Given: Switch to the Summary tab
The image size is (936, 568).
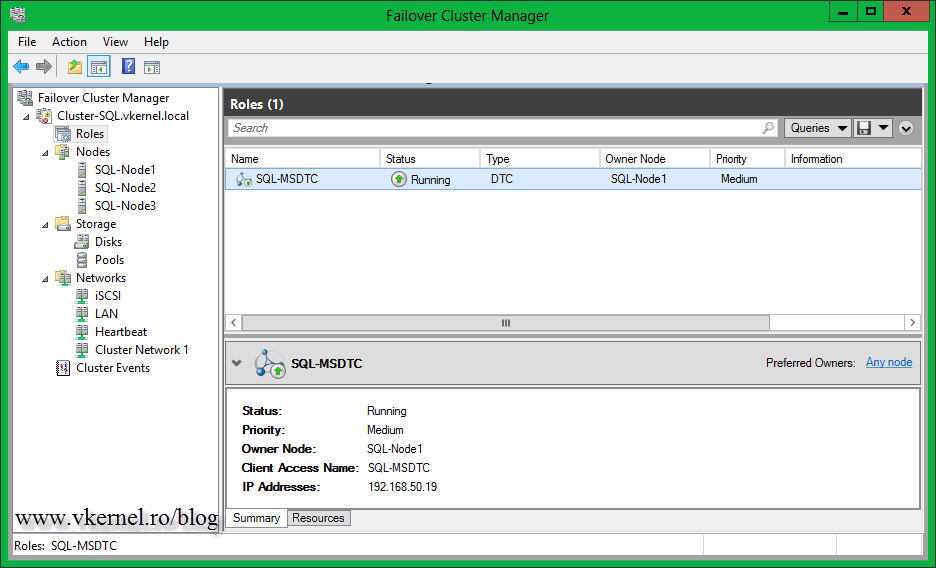Looking at the screenshot, I should [x=256, y=518].
